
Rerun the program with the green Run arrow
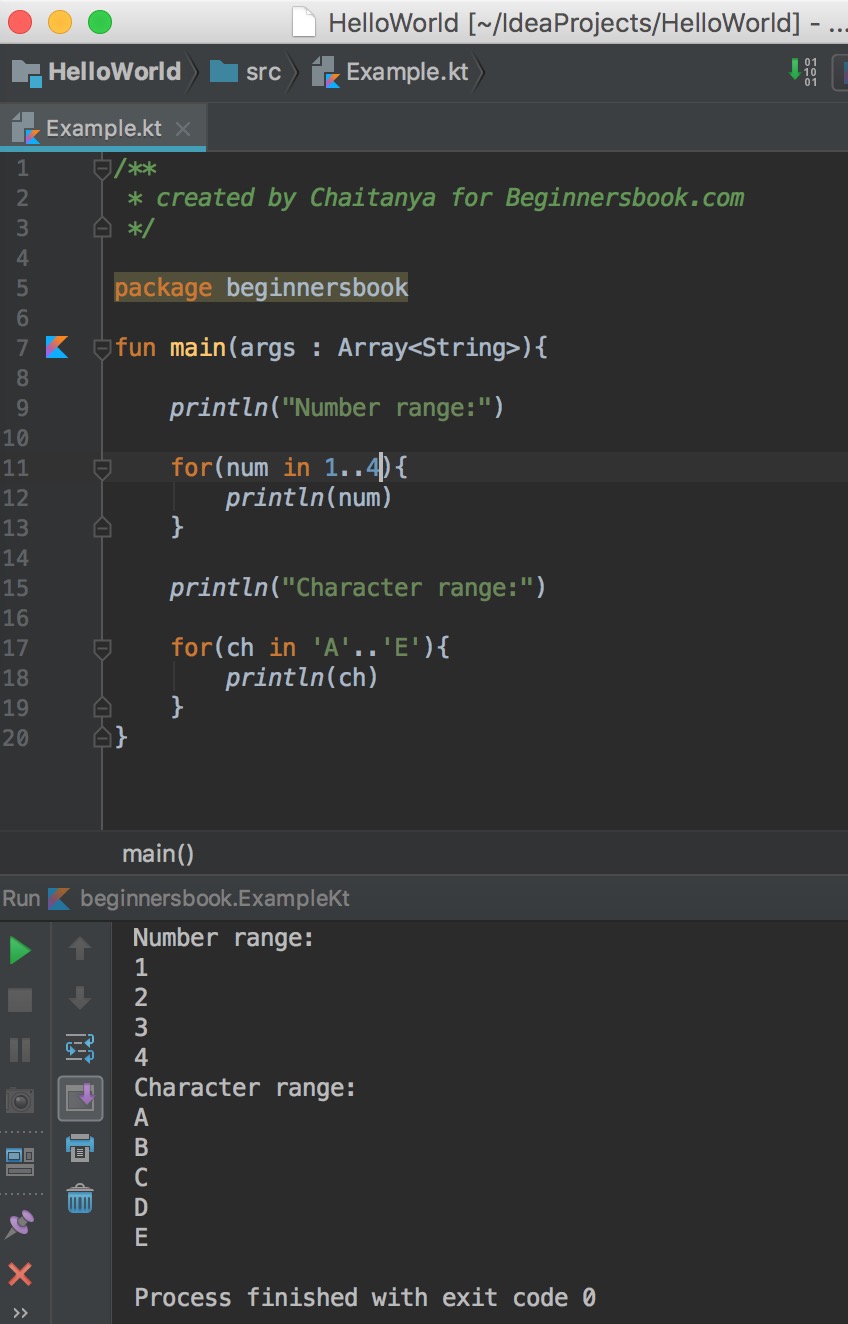tap(18, 949)
